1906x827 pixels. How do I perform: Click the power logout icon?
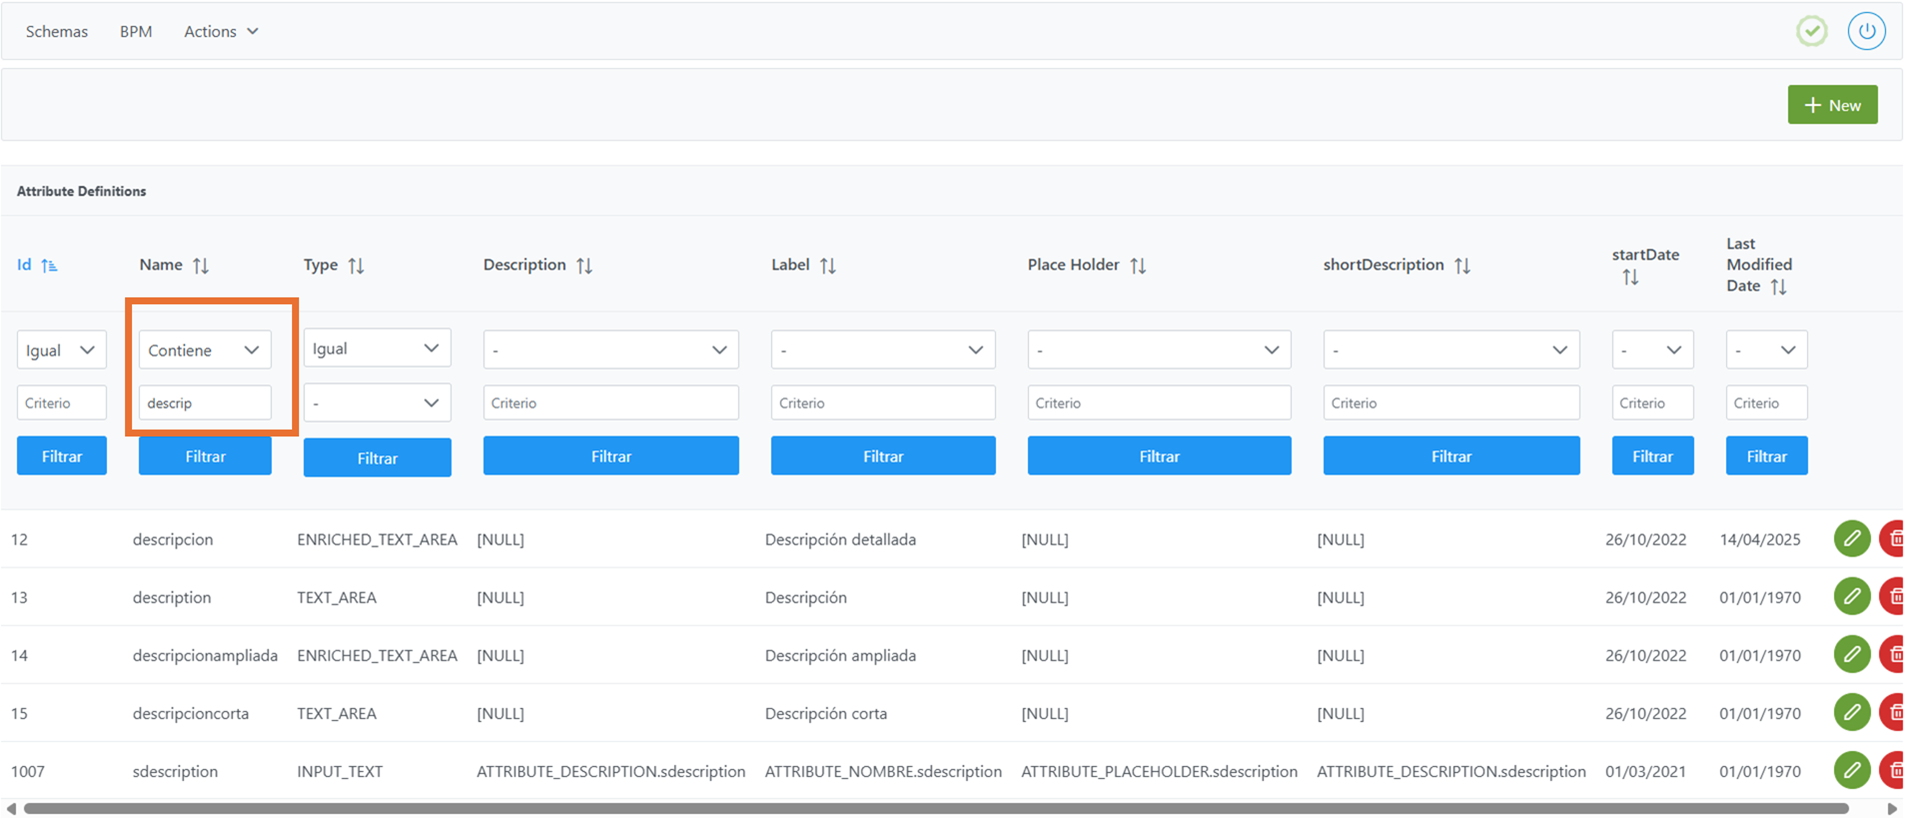pos(1866,31)
